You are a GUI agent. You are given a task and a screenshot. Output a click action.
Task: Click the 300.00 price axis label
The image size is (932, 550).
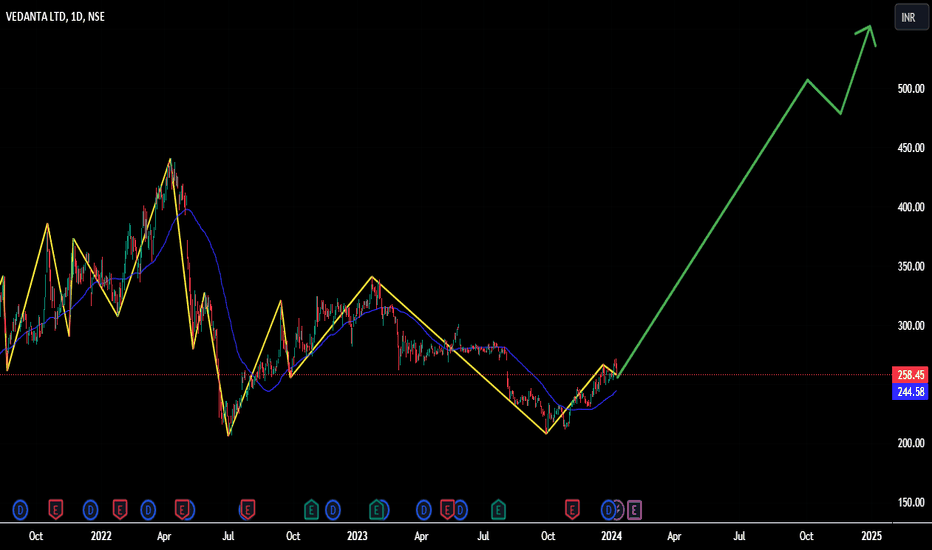911,325
